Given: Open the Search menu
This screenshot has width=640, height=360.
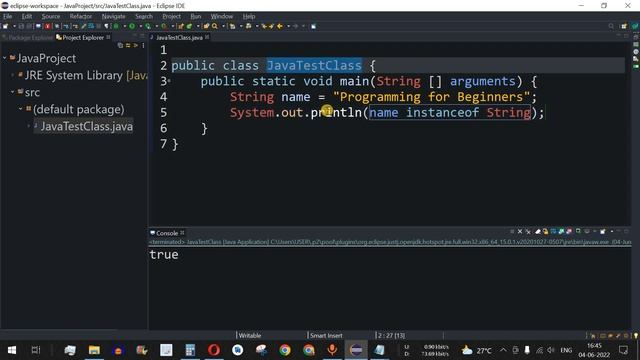Looking at the screenshot, I should 144,16.
